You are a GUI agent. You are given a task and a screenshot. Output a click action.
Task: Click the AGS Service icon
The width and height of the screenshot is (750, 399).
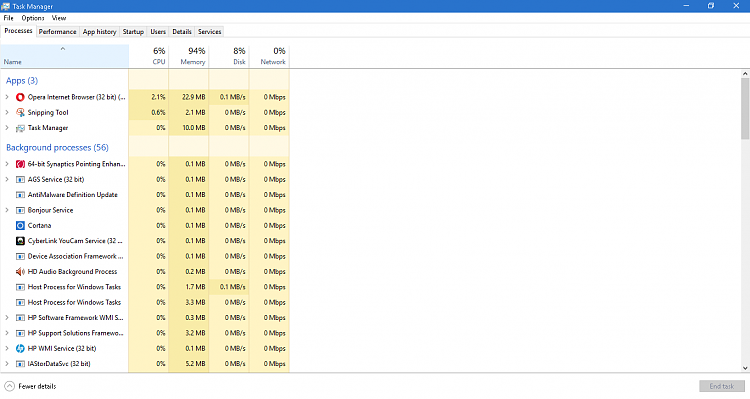[20, 179]
